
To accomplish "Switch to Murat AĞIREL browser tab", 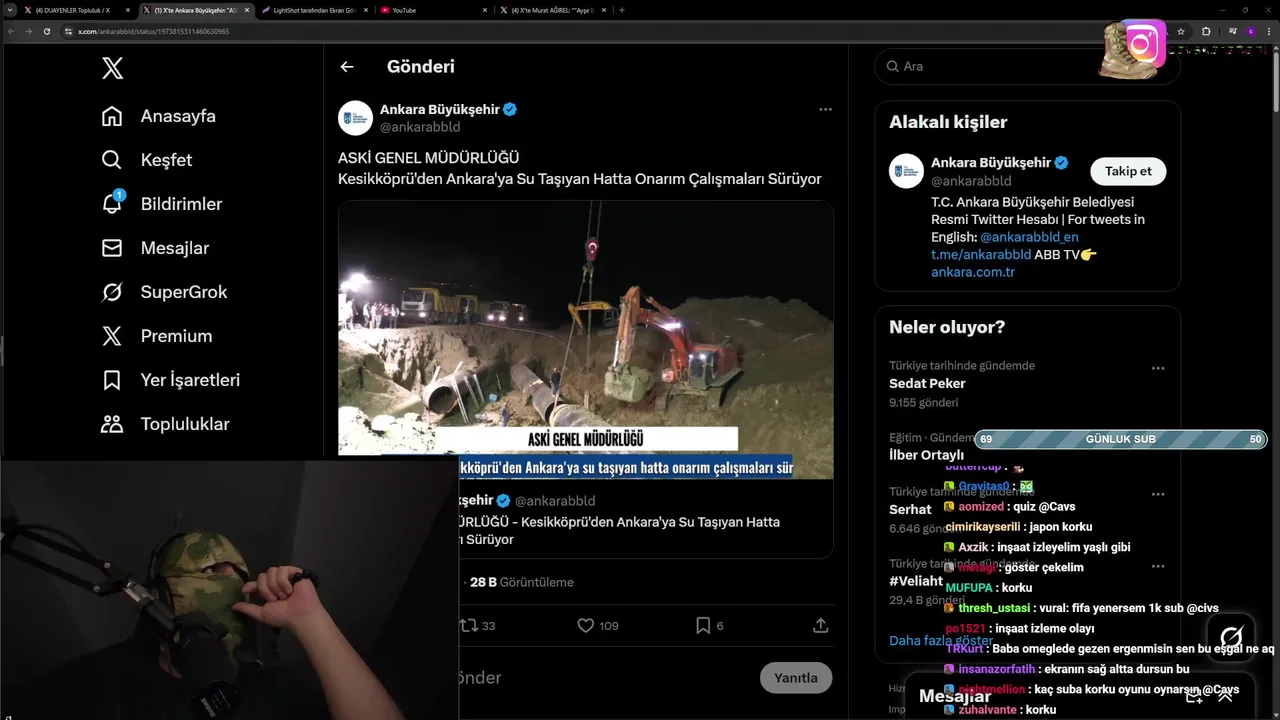I will click(550, 10).
